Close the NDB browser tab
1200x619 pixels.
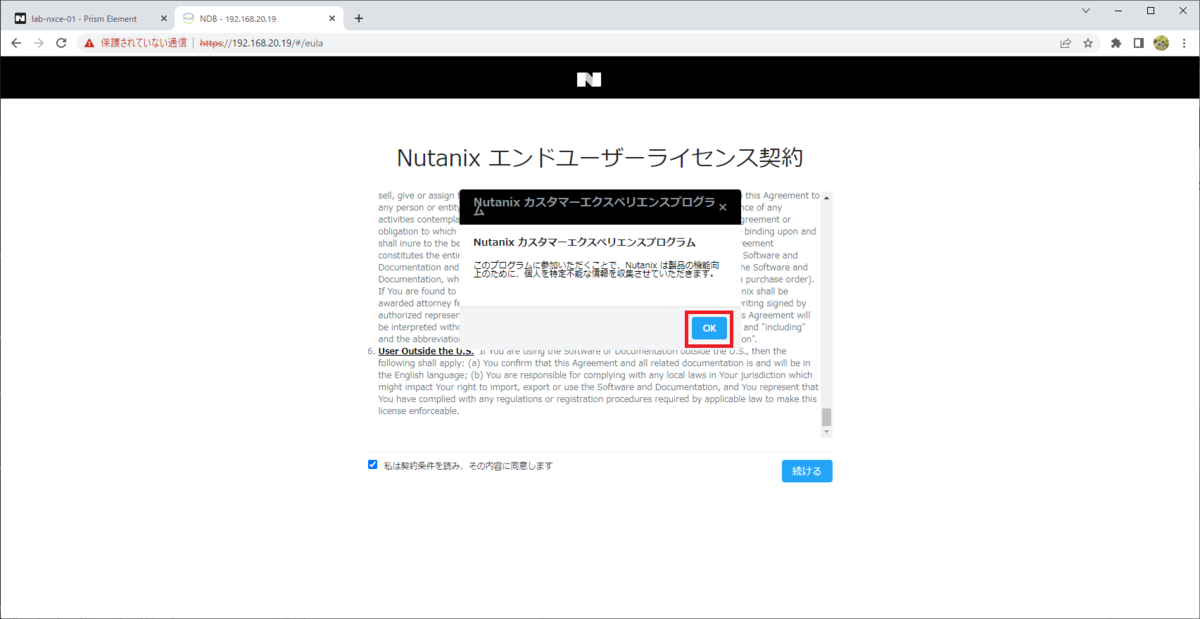click(x=331, y=18)
